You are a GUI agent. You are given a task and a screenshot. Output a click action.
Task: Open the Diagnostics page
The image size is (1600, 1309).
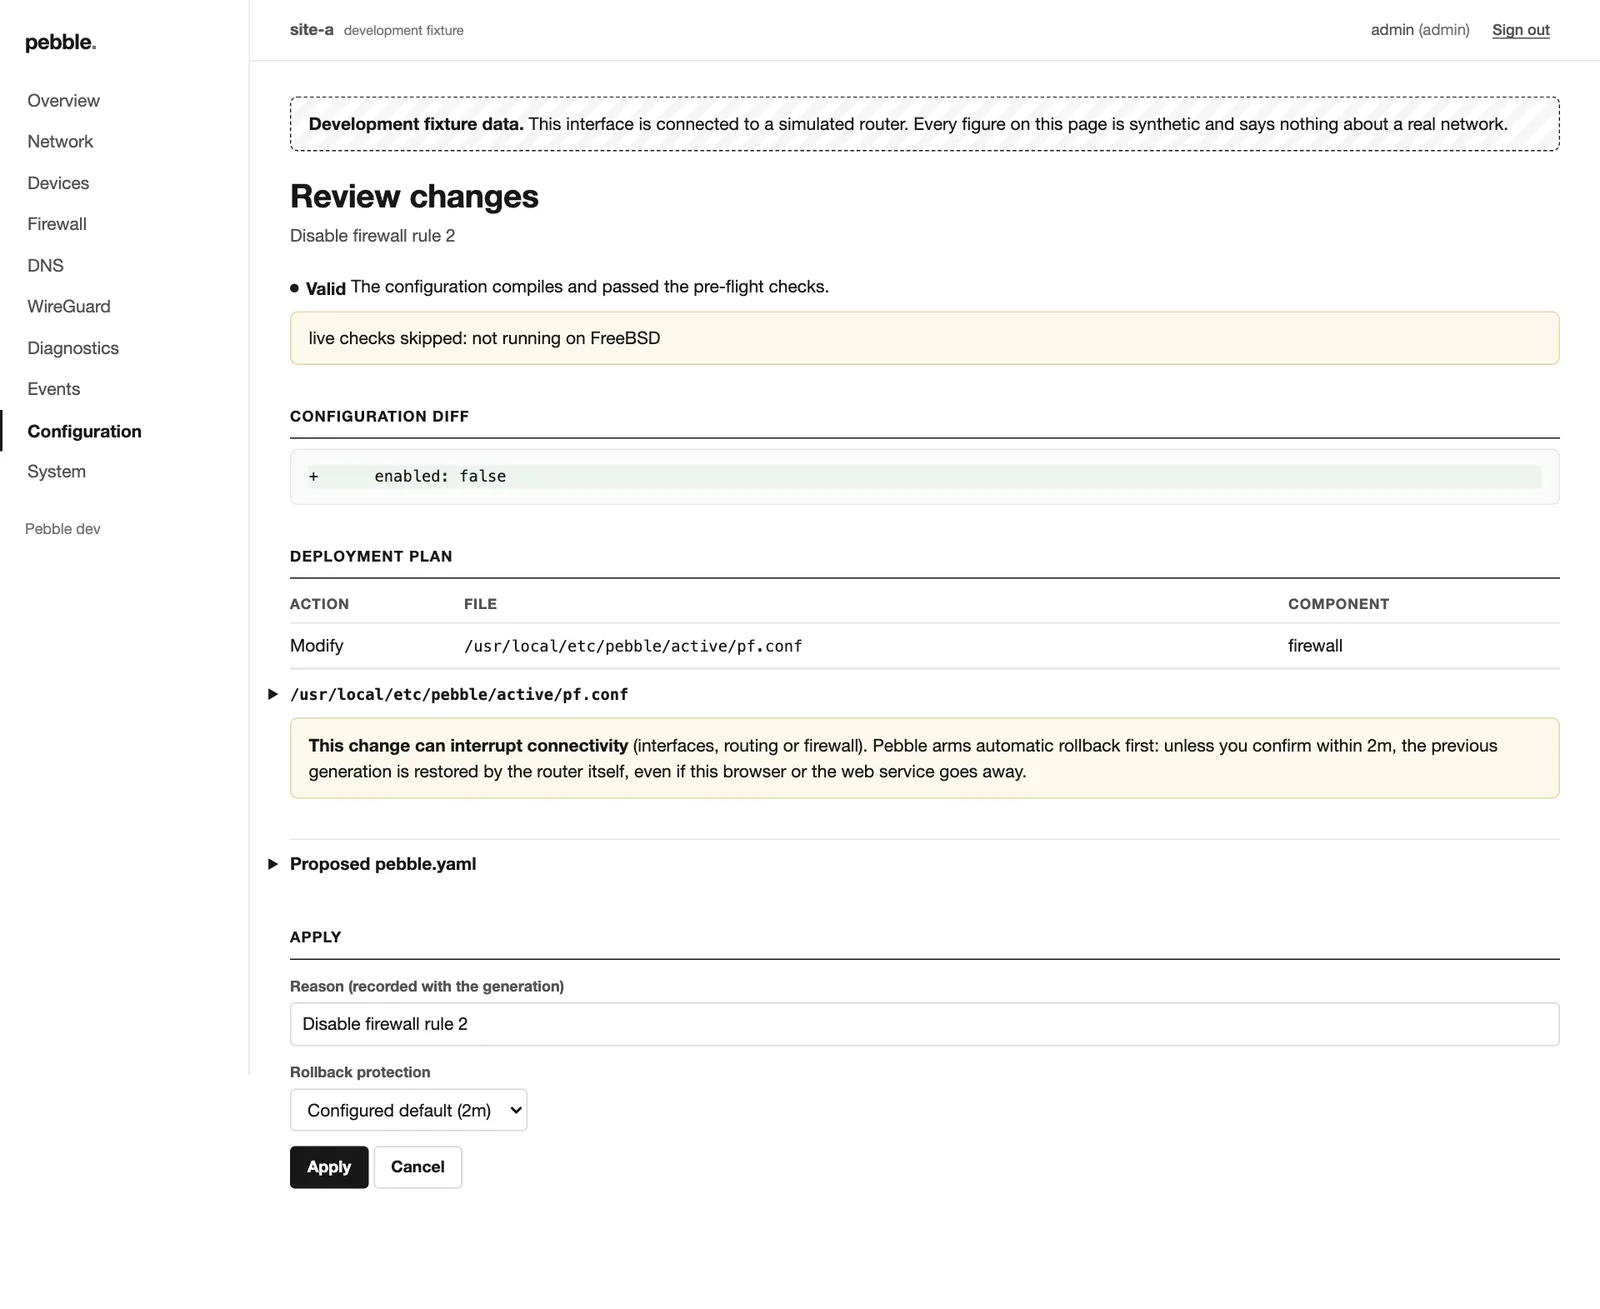(x=73, y=348)
